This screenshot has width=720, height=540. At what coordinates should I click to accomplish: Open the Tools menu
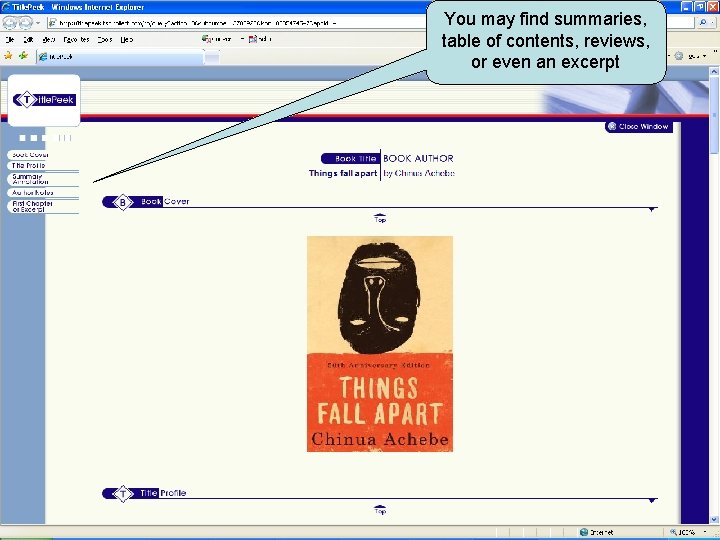tap(105, 39)
